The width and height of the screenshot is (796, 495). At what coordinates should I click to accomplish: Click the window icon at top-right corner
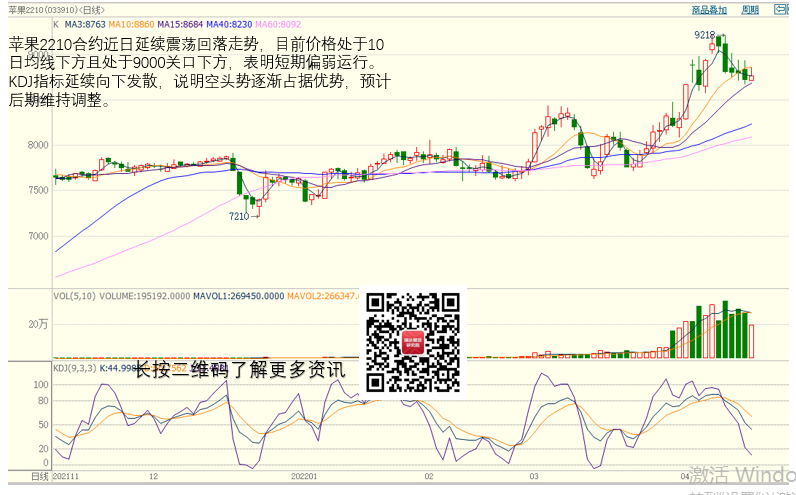pyautogui.click(x=778, y=10)
